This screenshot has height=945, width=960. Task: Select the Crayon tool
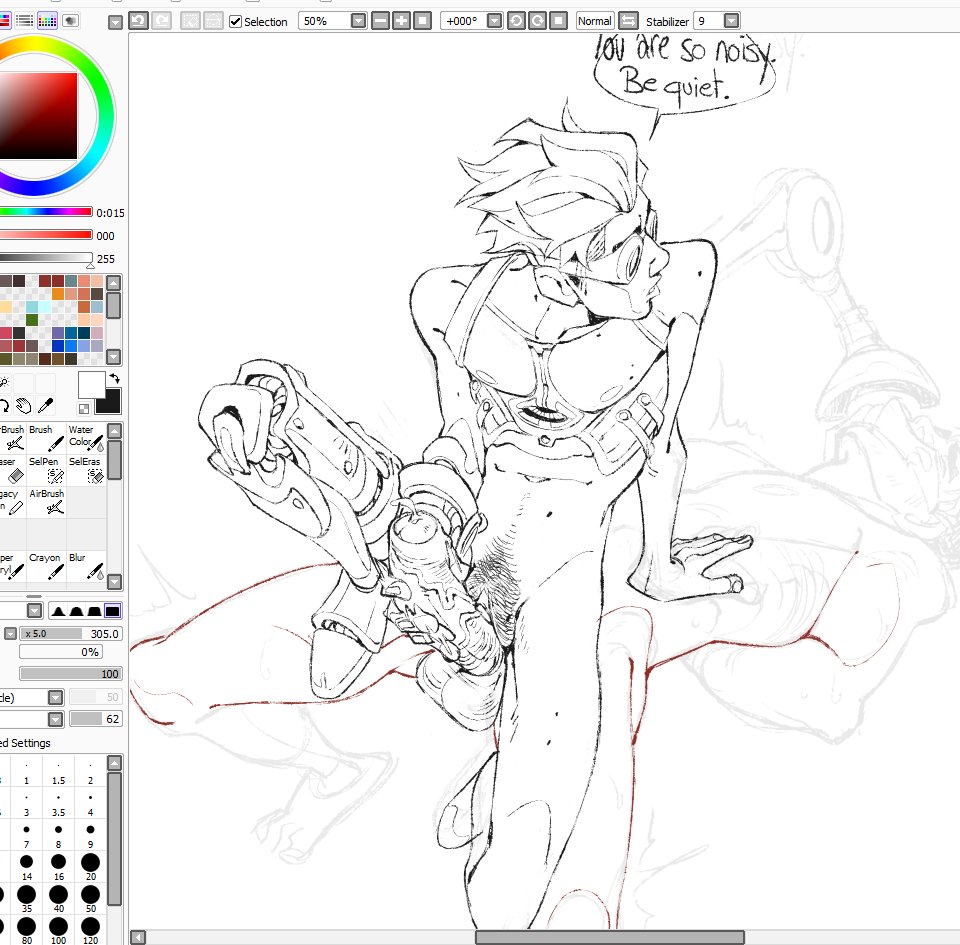47,566
